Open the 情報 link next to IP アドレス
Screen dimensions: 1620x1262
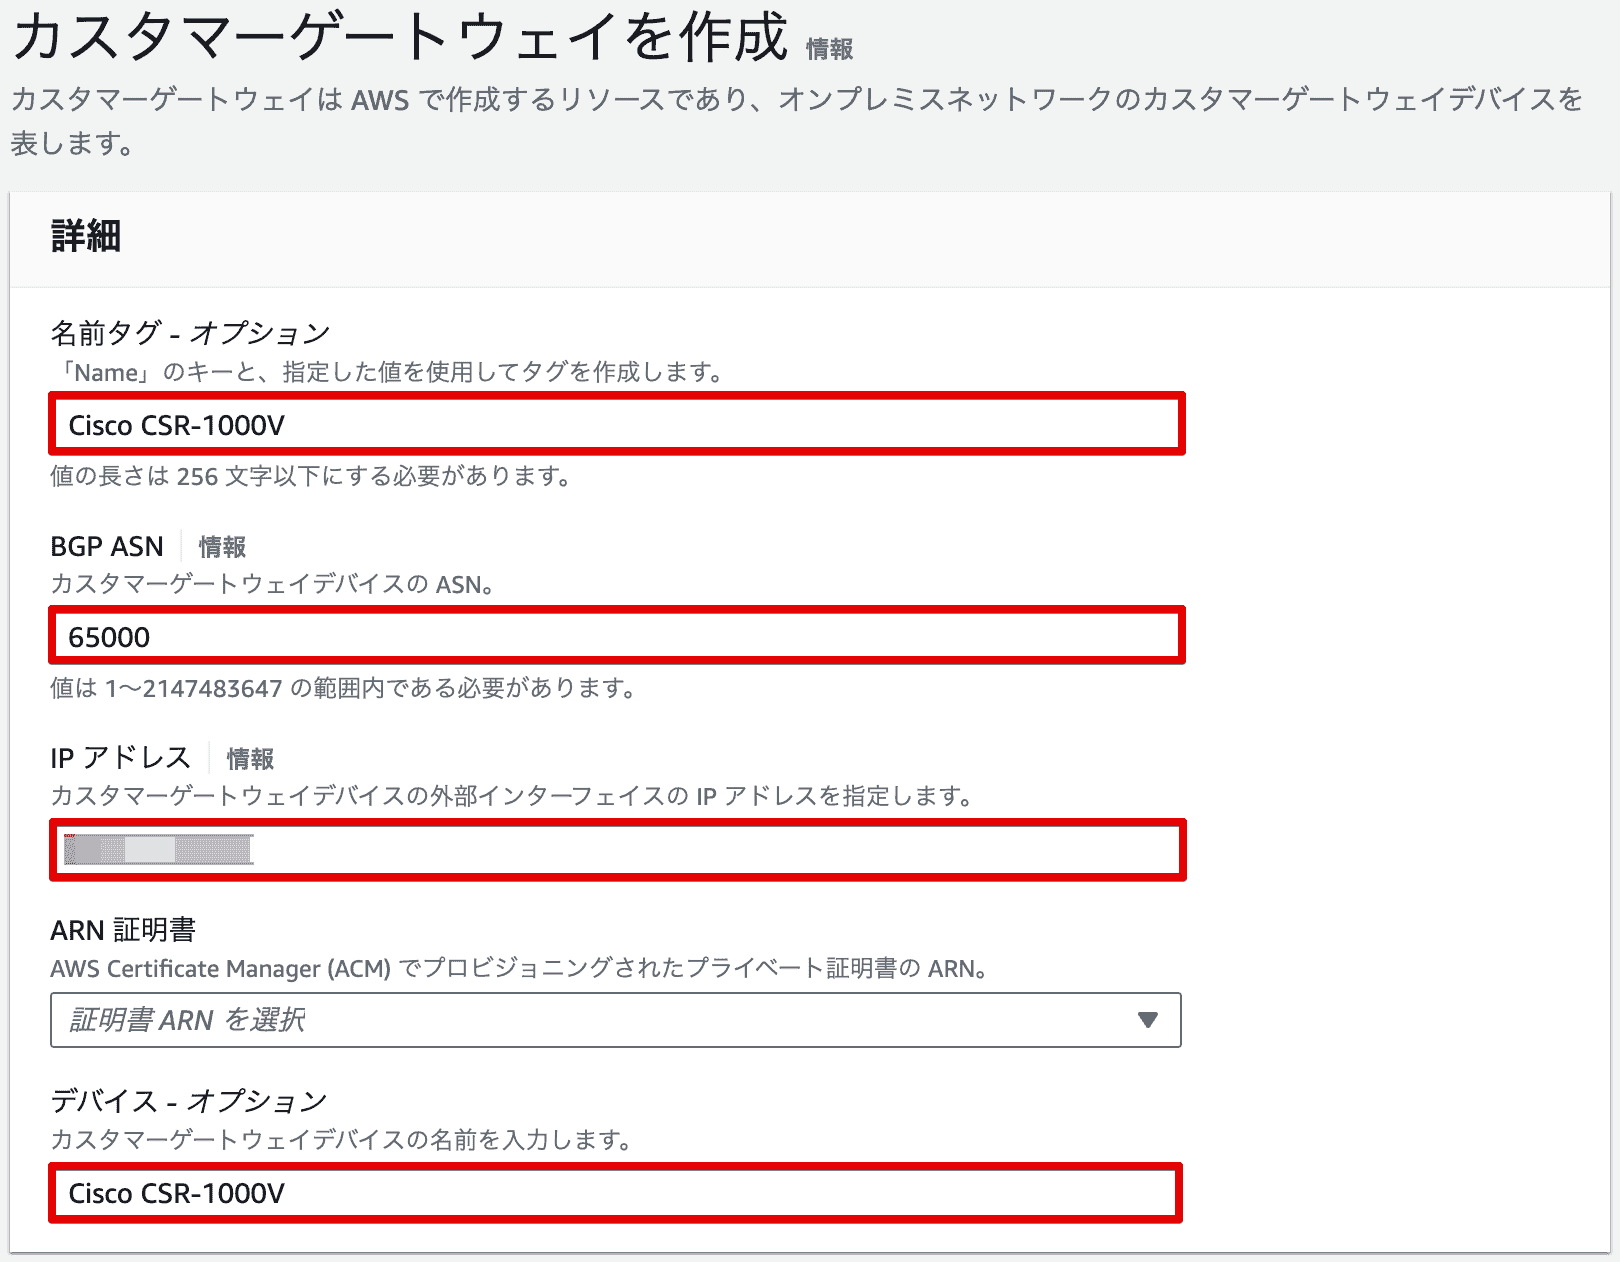coord(250,759)
